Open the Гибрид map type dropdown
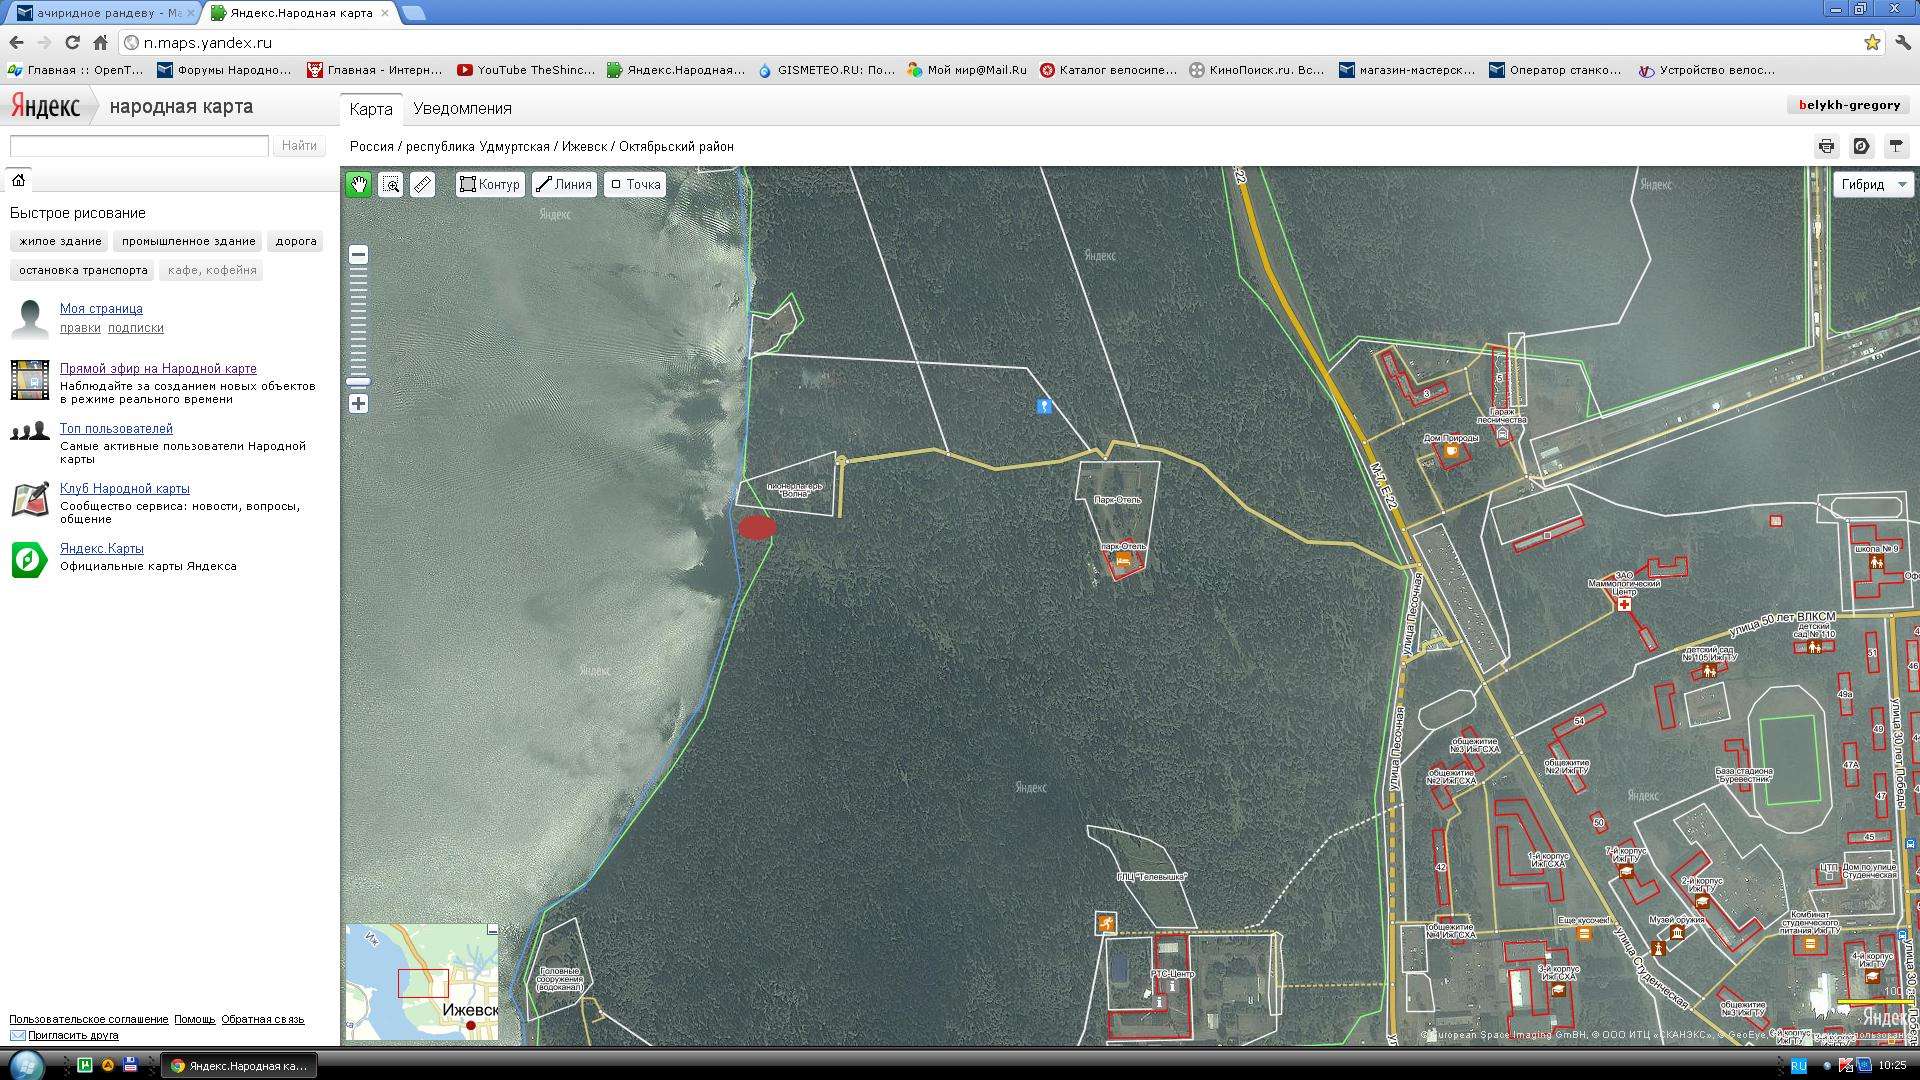 click(1872, 185)
